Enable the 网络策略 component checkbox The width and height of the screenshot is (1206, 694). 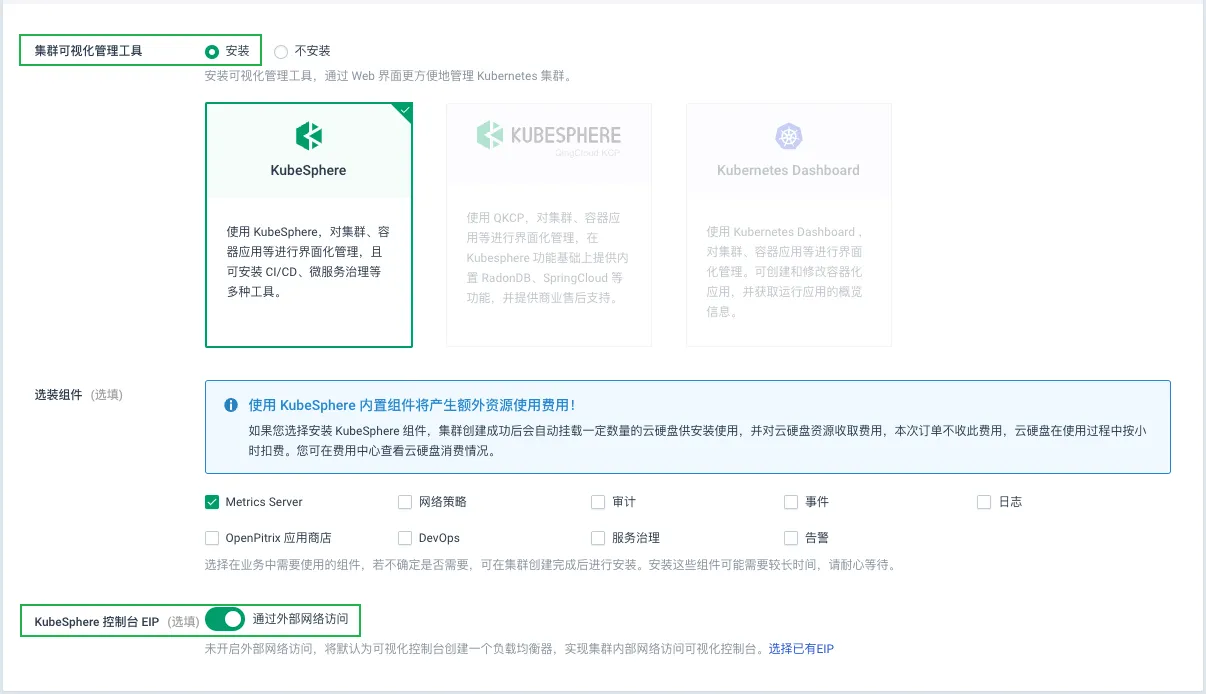click(x=405, y=502)
